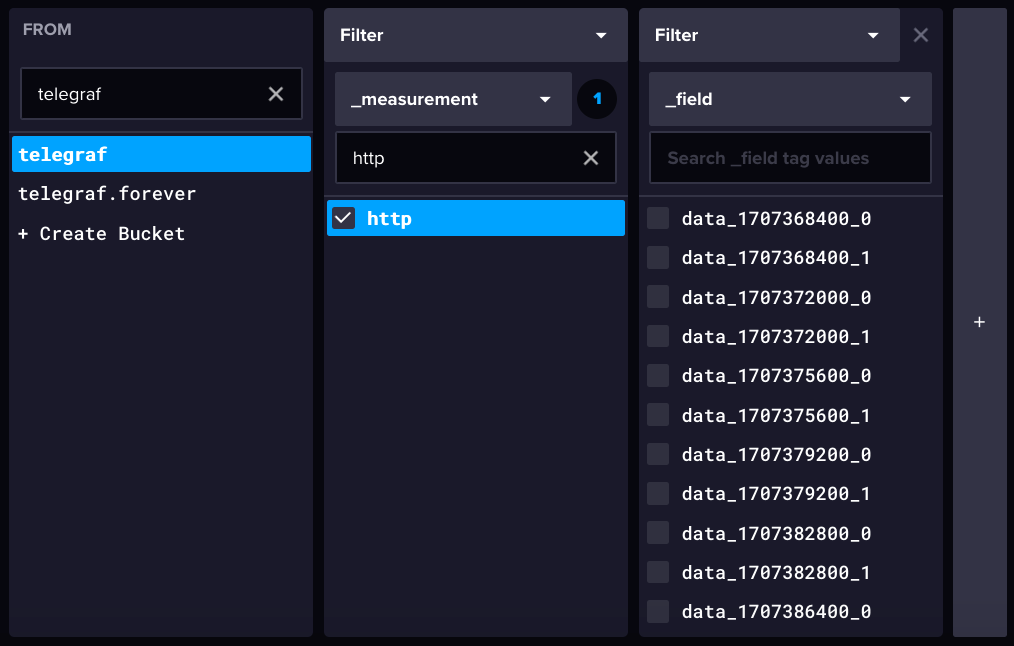Uncheck the http measurement checkbox
This screenshot has width=1014, height=646.
pos(344,218)
